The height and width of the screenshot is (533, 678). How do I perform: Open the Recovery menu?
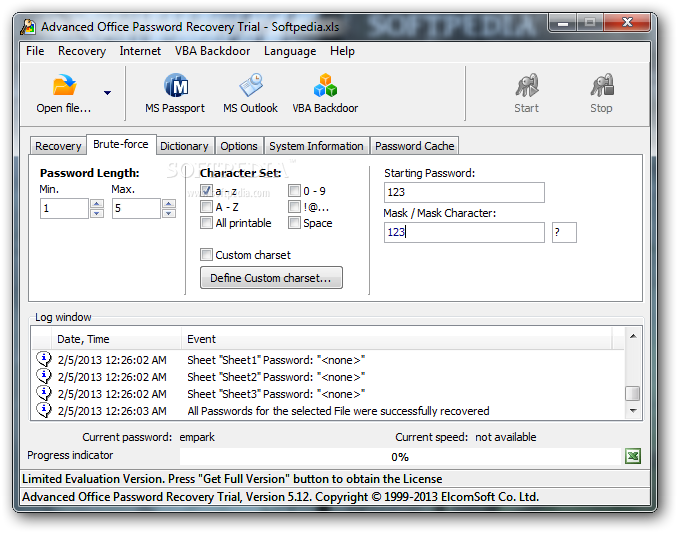82,51
